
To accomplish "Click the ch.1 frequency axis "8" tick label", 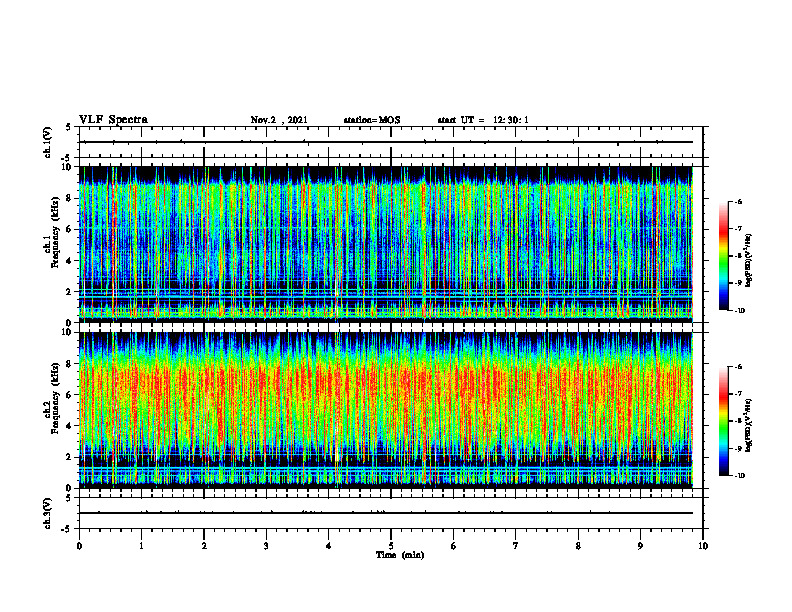I will 69,198.
